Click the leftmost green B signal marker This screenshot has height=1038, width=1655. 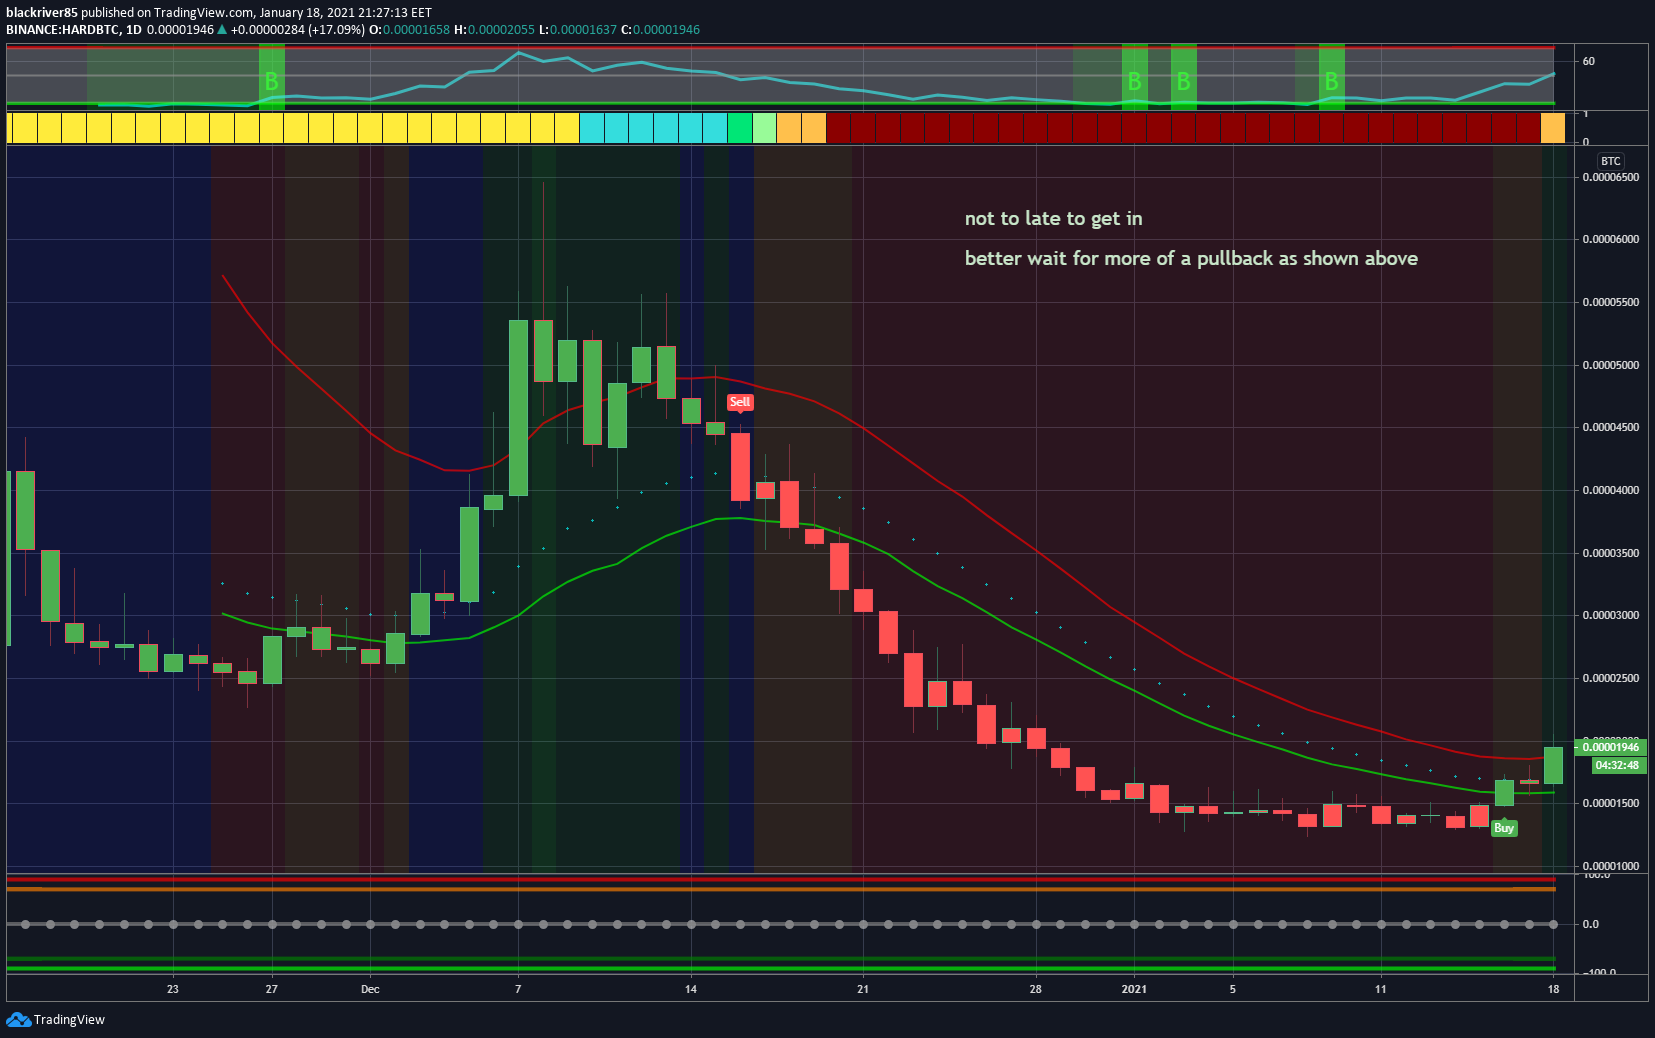tap(271, 81)
